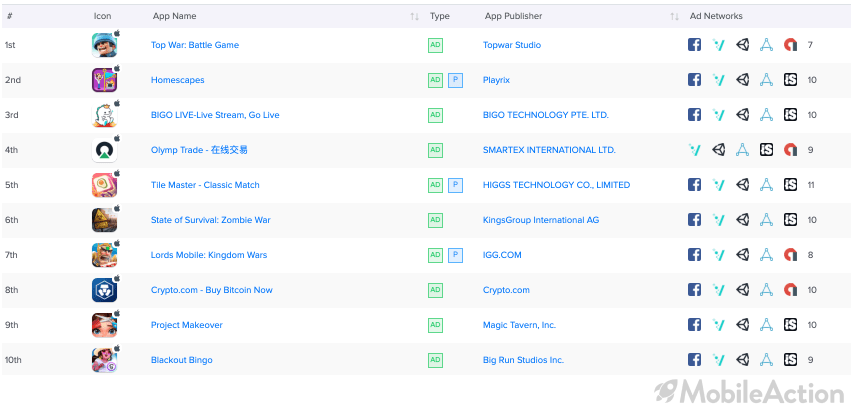Screen dimensions: 851x407
Task: Click P type badge in Lords Mobile row
Action: click(455, 255)
